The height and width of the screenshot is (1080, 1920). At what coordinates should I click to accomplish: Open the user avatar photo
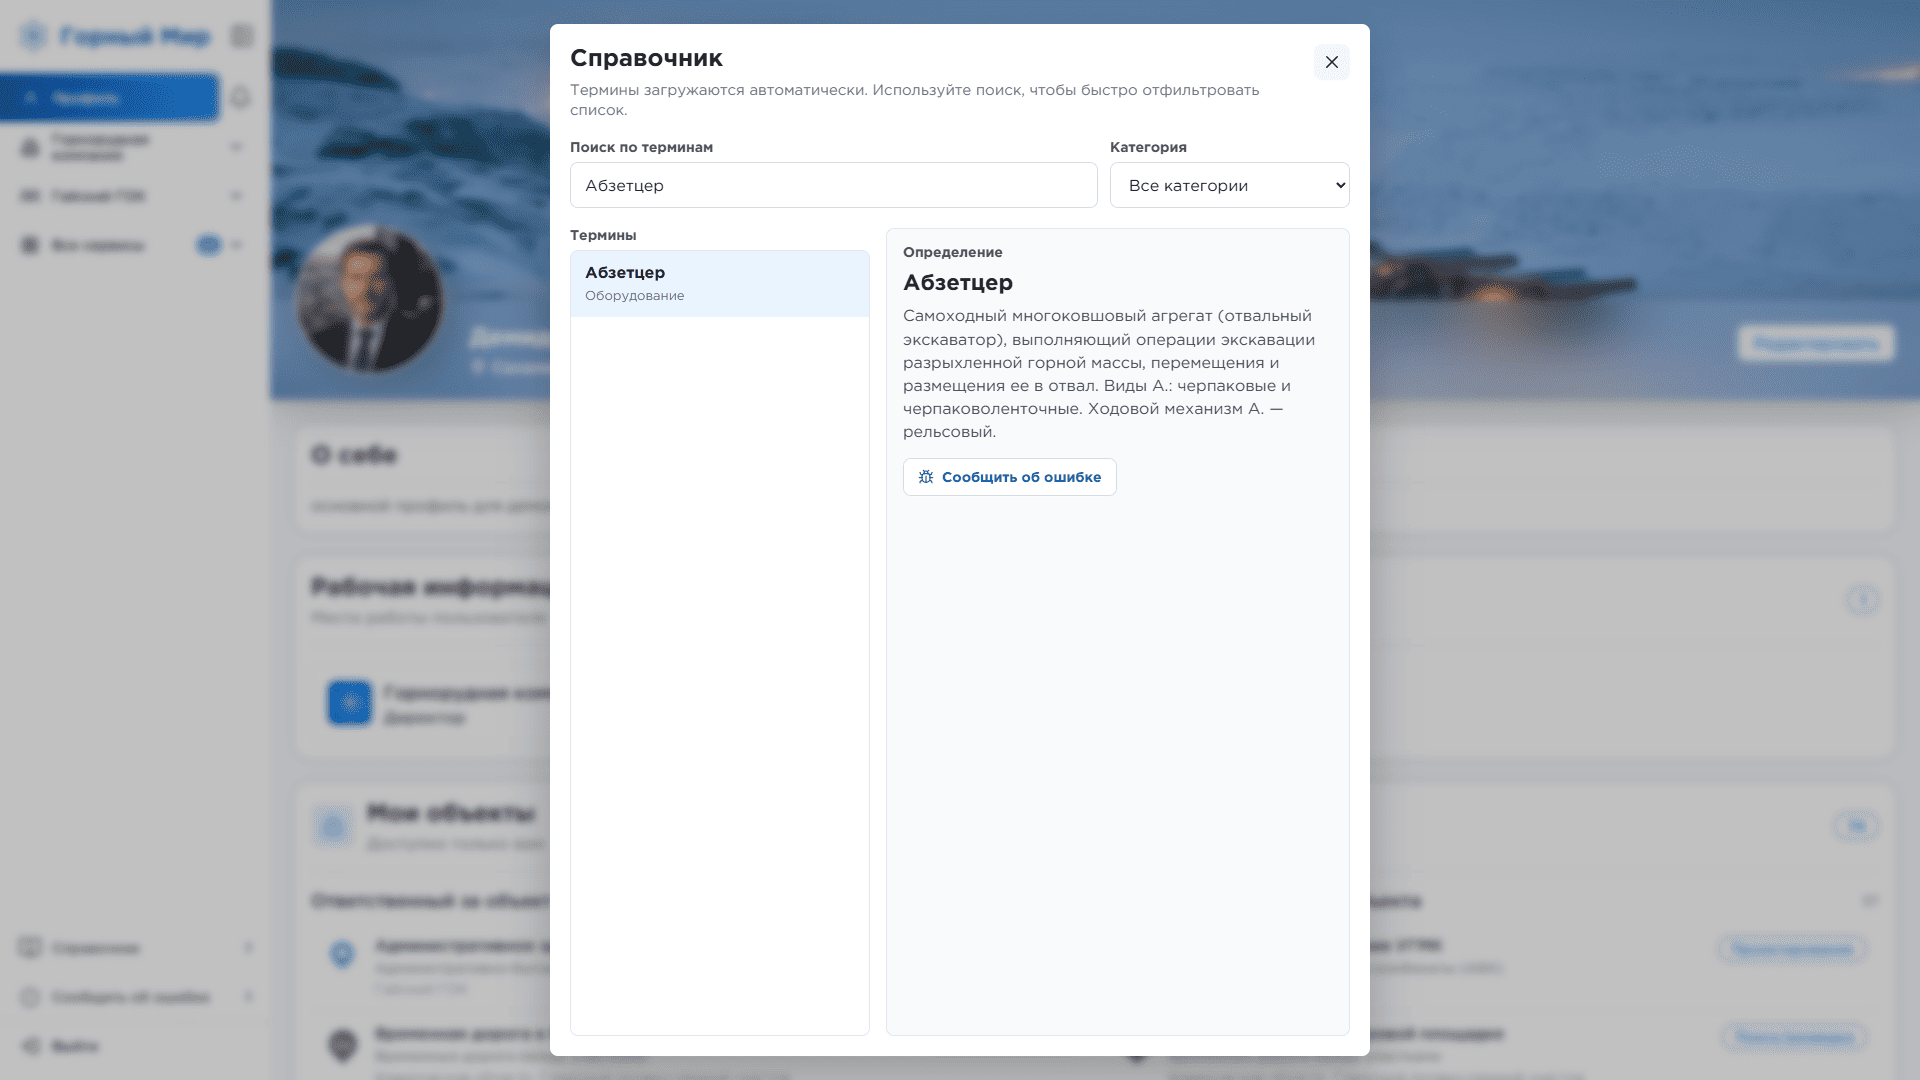tap(369, 298)
